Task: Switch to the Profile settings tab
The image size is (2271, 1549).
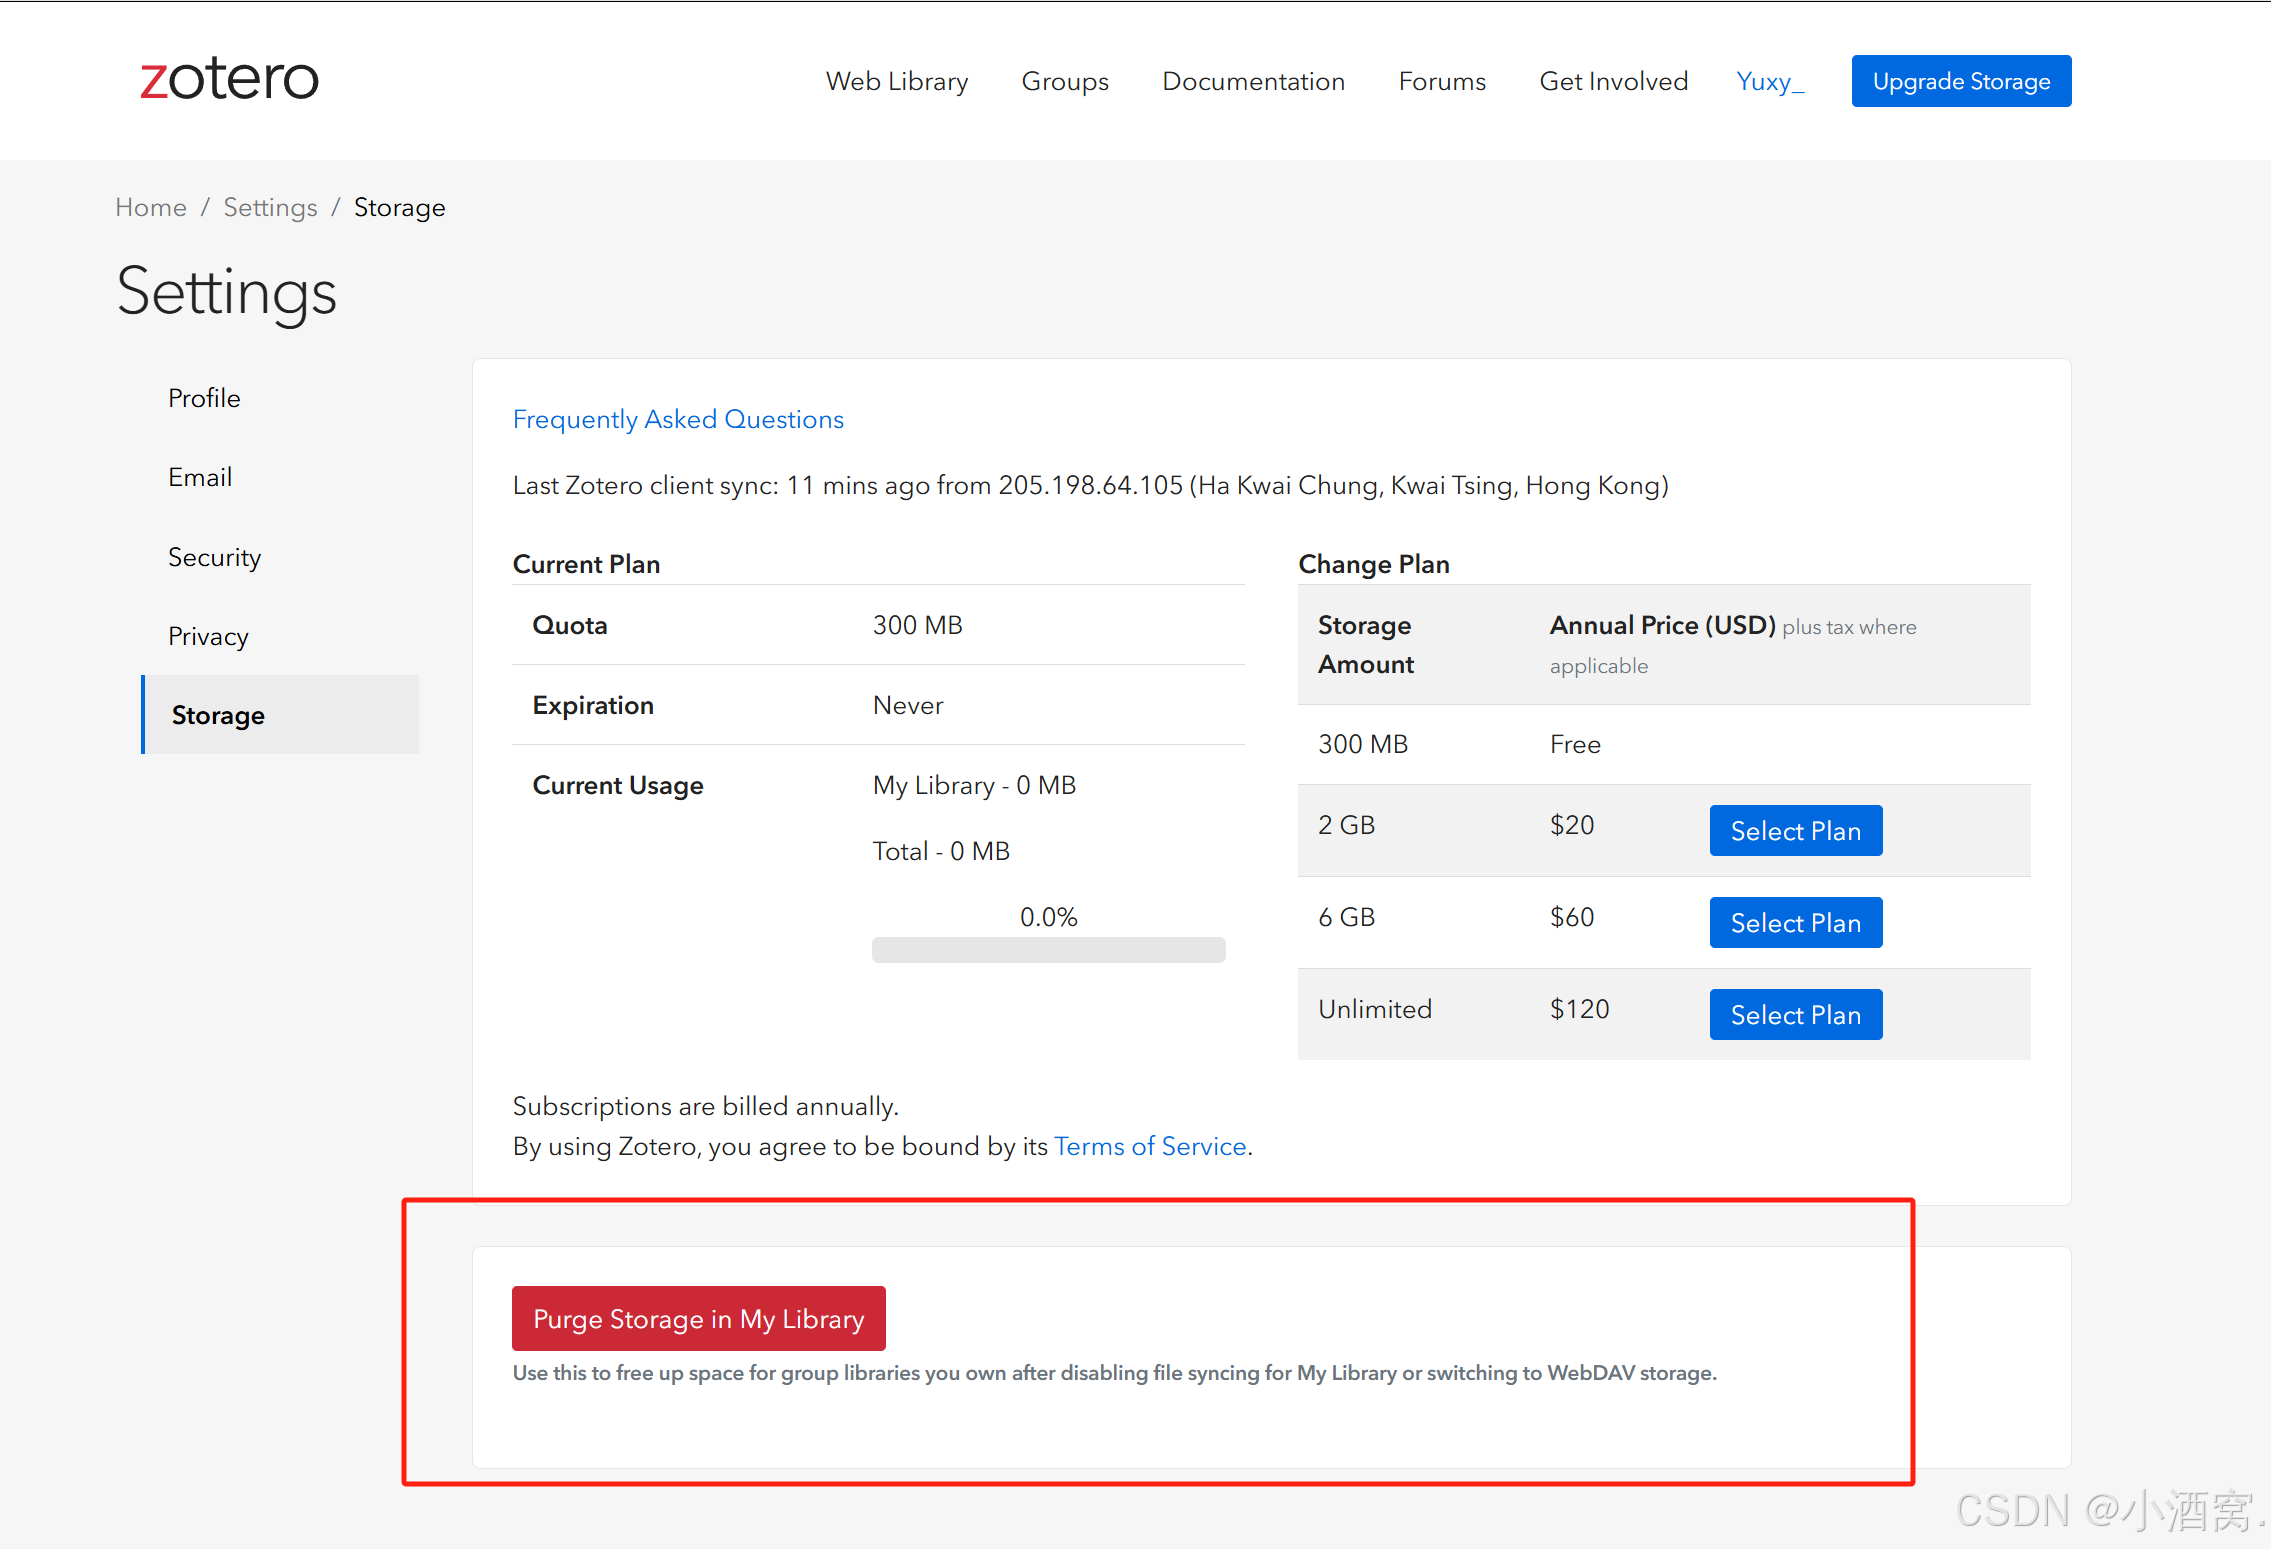Action: 204,398
